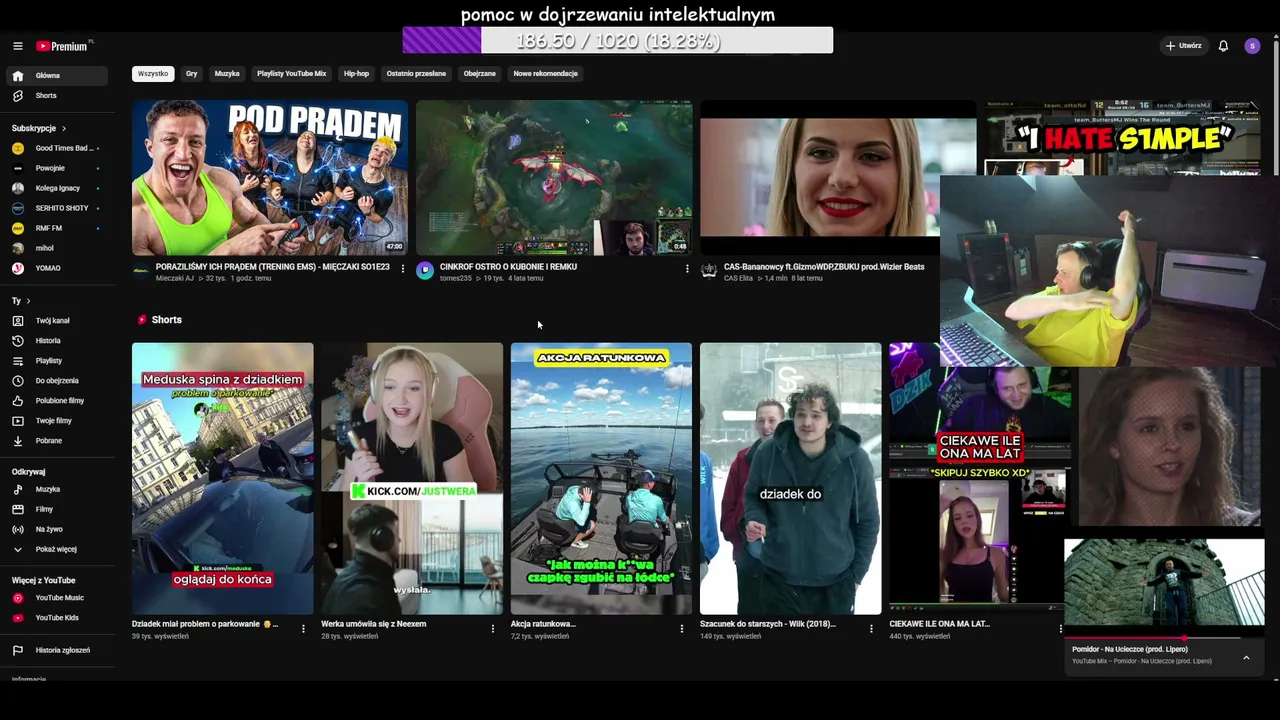Open the notifications bell

(x=1223, y=46)
